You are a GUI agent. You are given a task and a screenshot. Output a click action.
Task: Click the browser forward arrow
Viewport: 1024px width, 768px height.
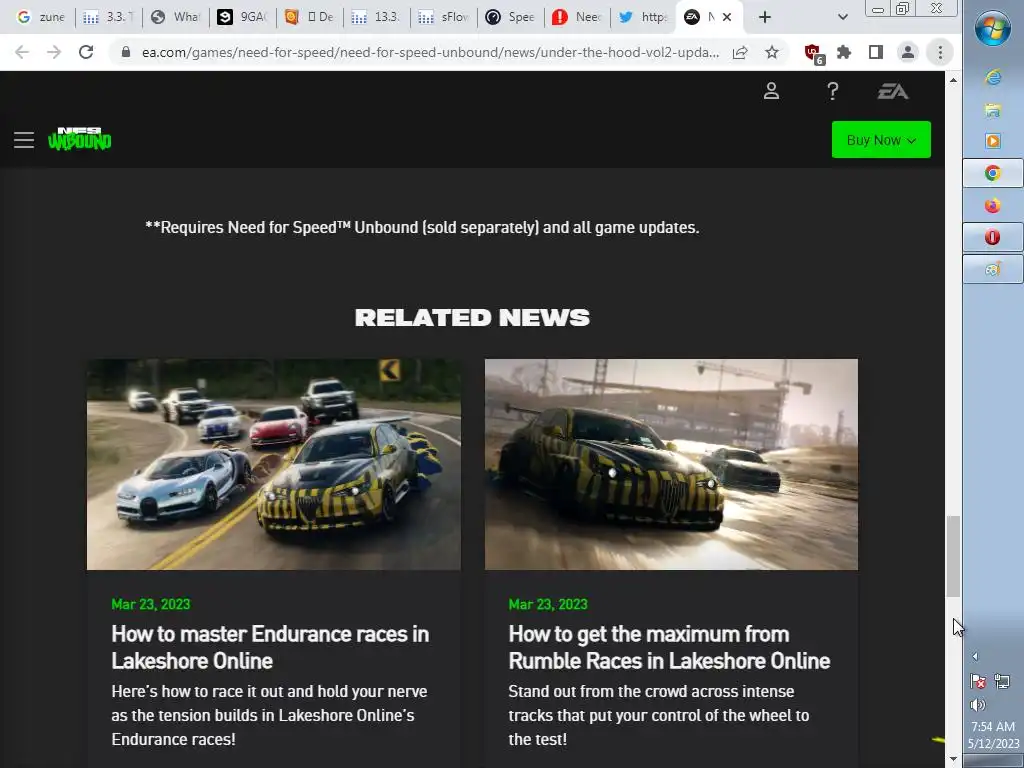54,52
